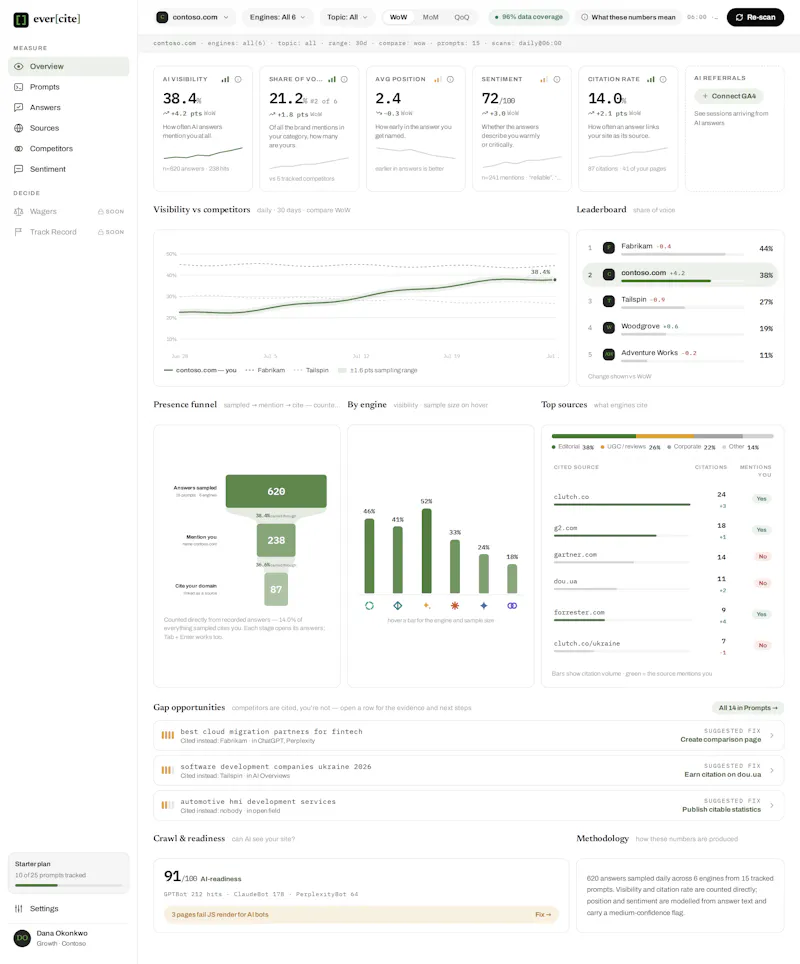This screenshot has height=964, width=800.
Task: Toggle Fabrikam series in chart legend
Action: [x=265, y=370]
